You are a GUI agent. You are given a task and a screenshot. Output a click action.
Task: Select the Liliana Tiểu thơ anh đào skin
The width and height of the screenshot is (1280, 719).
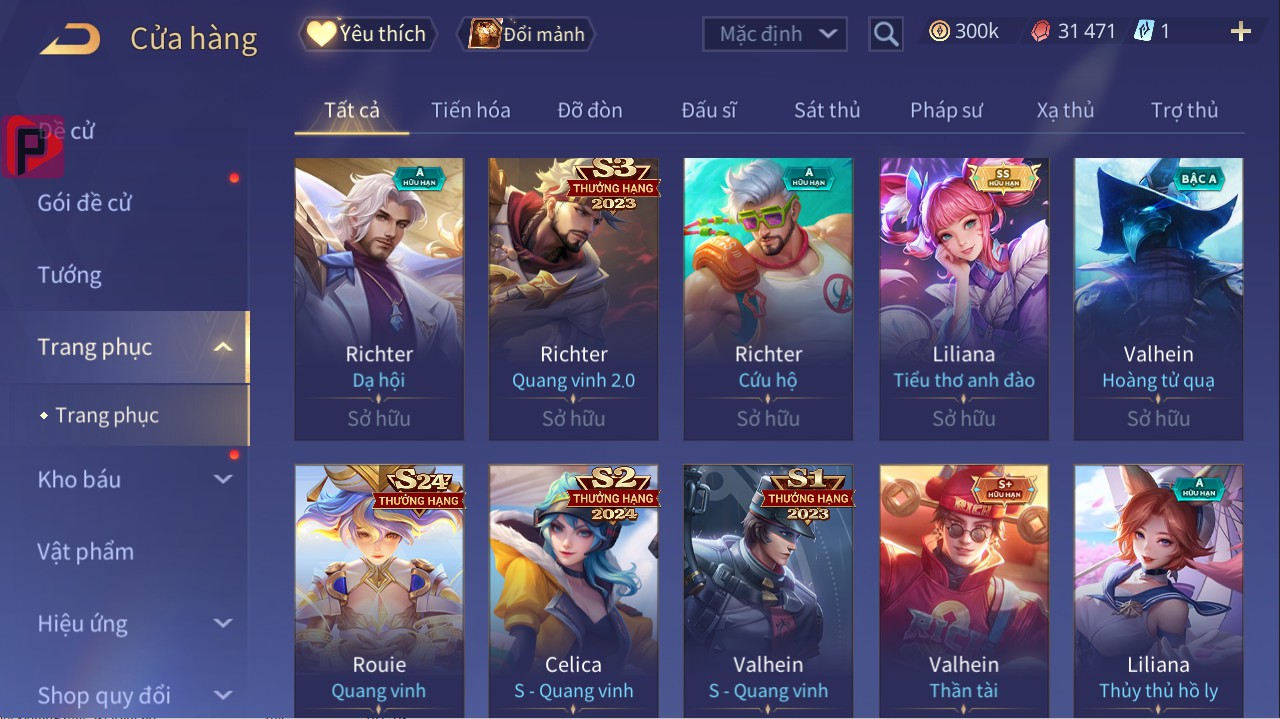(964, 298)
